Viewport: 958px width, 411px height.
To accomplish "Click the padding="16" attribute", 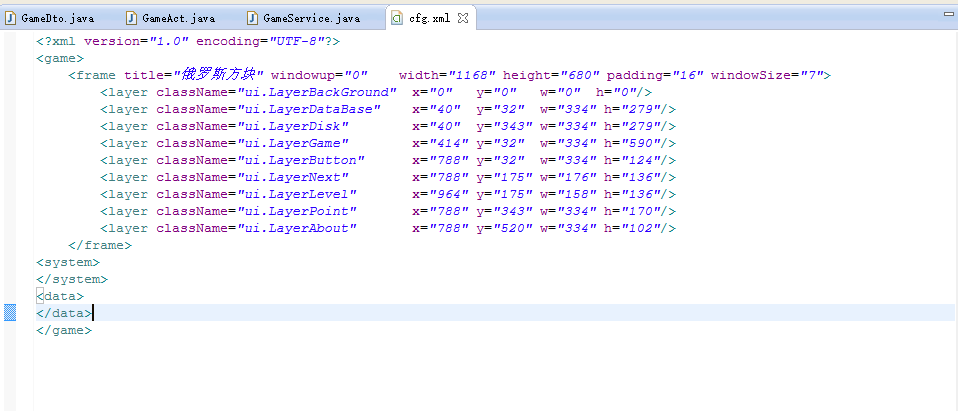I will [x=656, y=76].
